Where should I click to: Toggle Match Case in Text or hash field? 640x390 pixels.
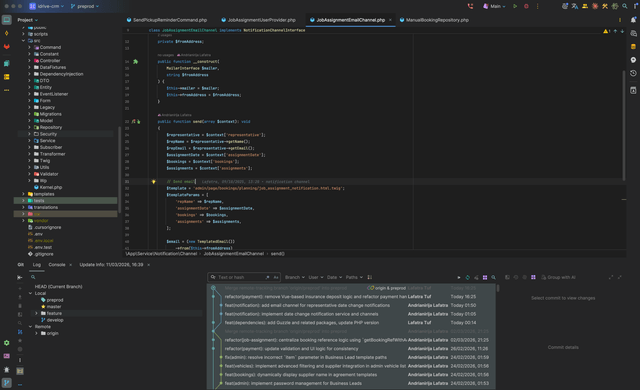[x=276, y=277]
